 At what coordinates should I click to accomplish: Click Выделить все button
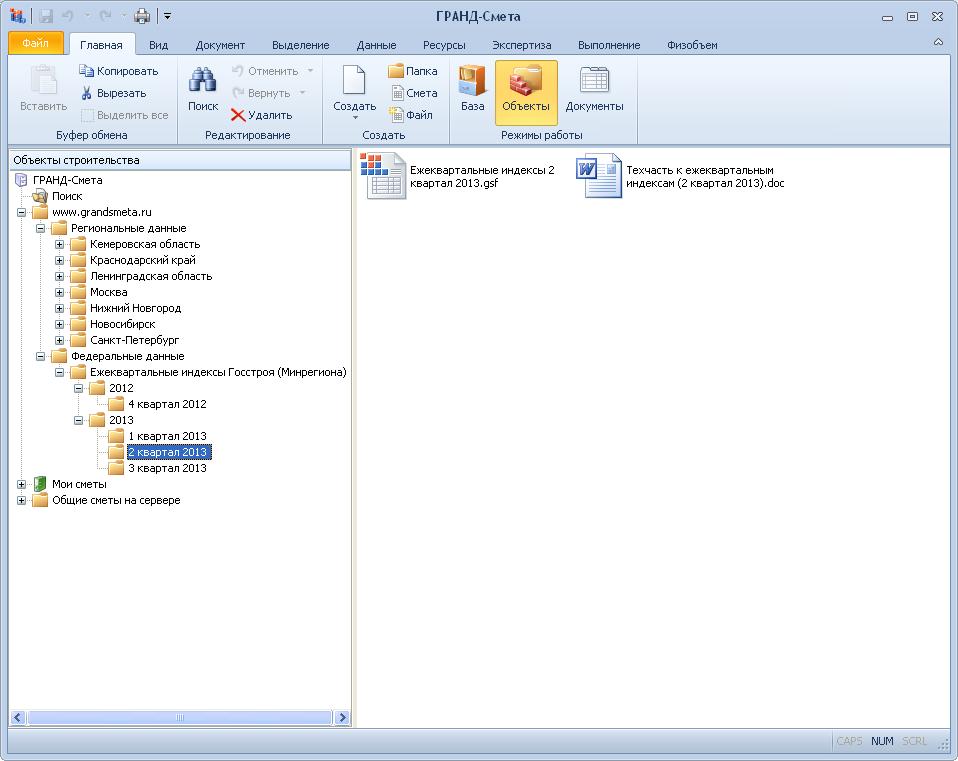tap(125, 115)
